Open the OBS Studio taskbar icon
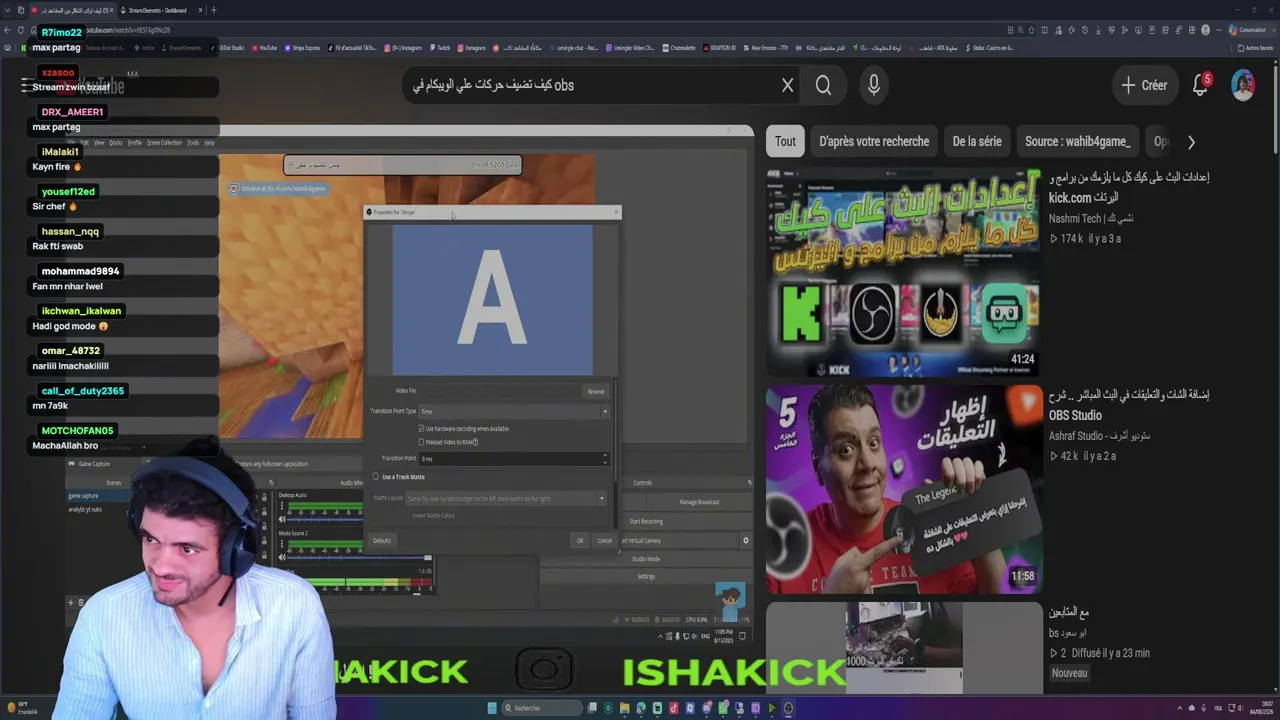 click(788, 708)
